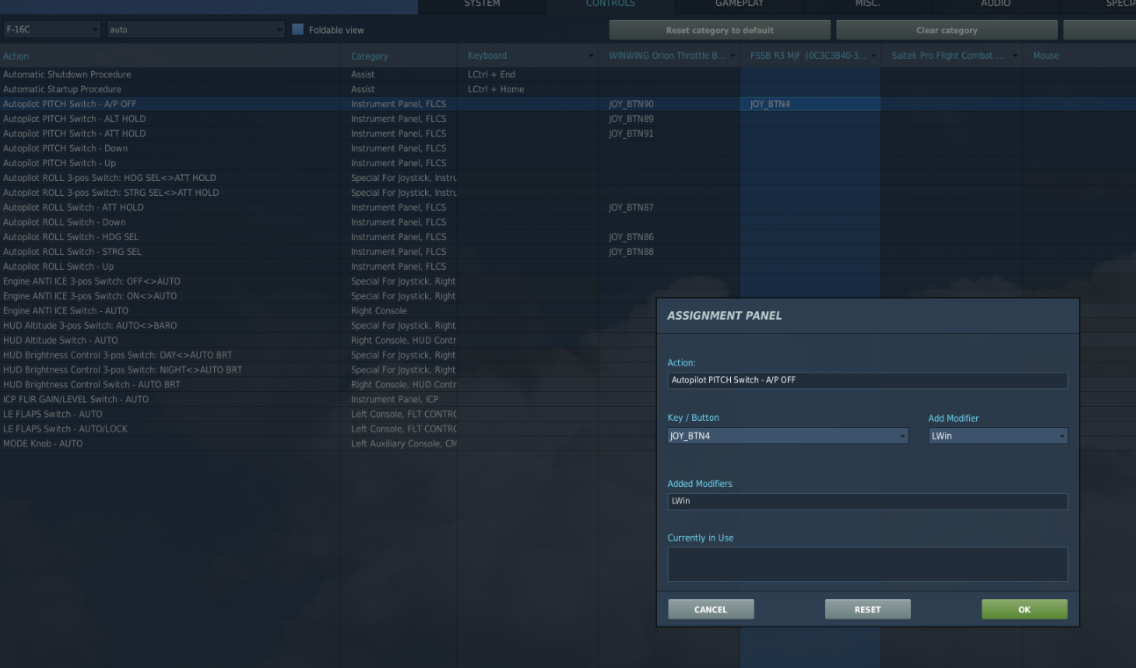Open the auto input-layer dropdown
The image size is (1136, 668).
pyautogui.click(x=195, y=30)
